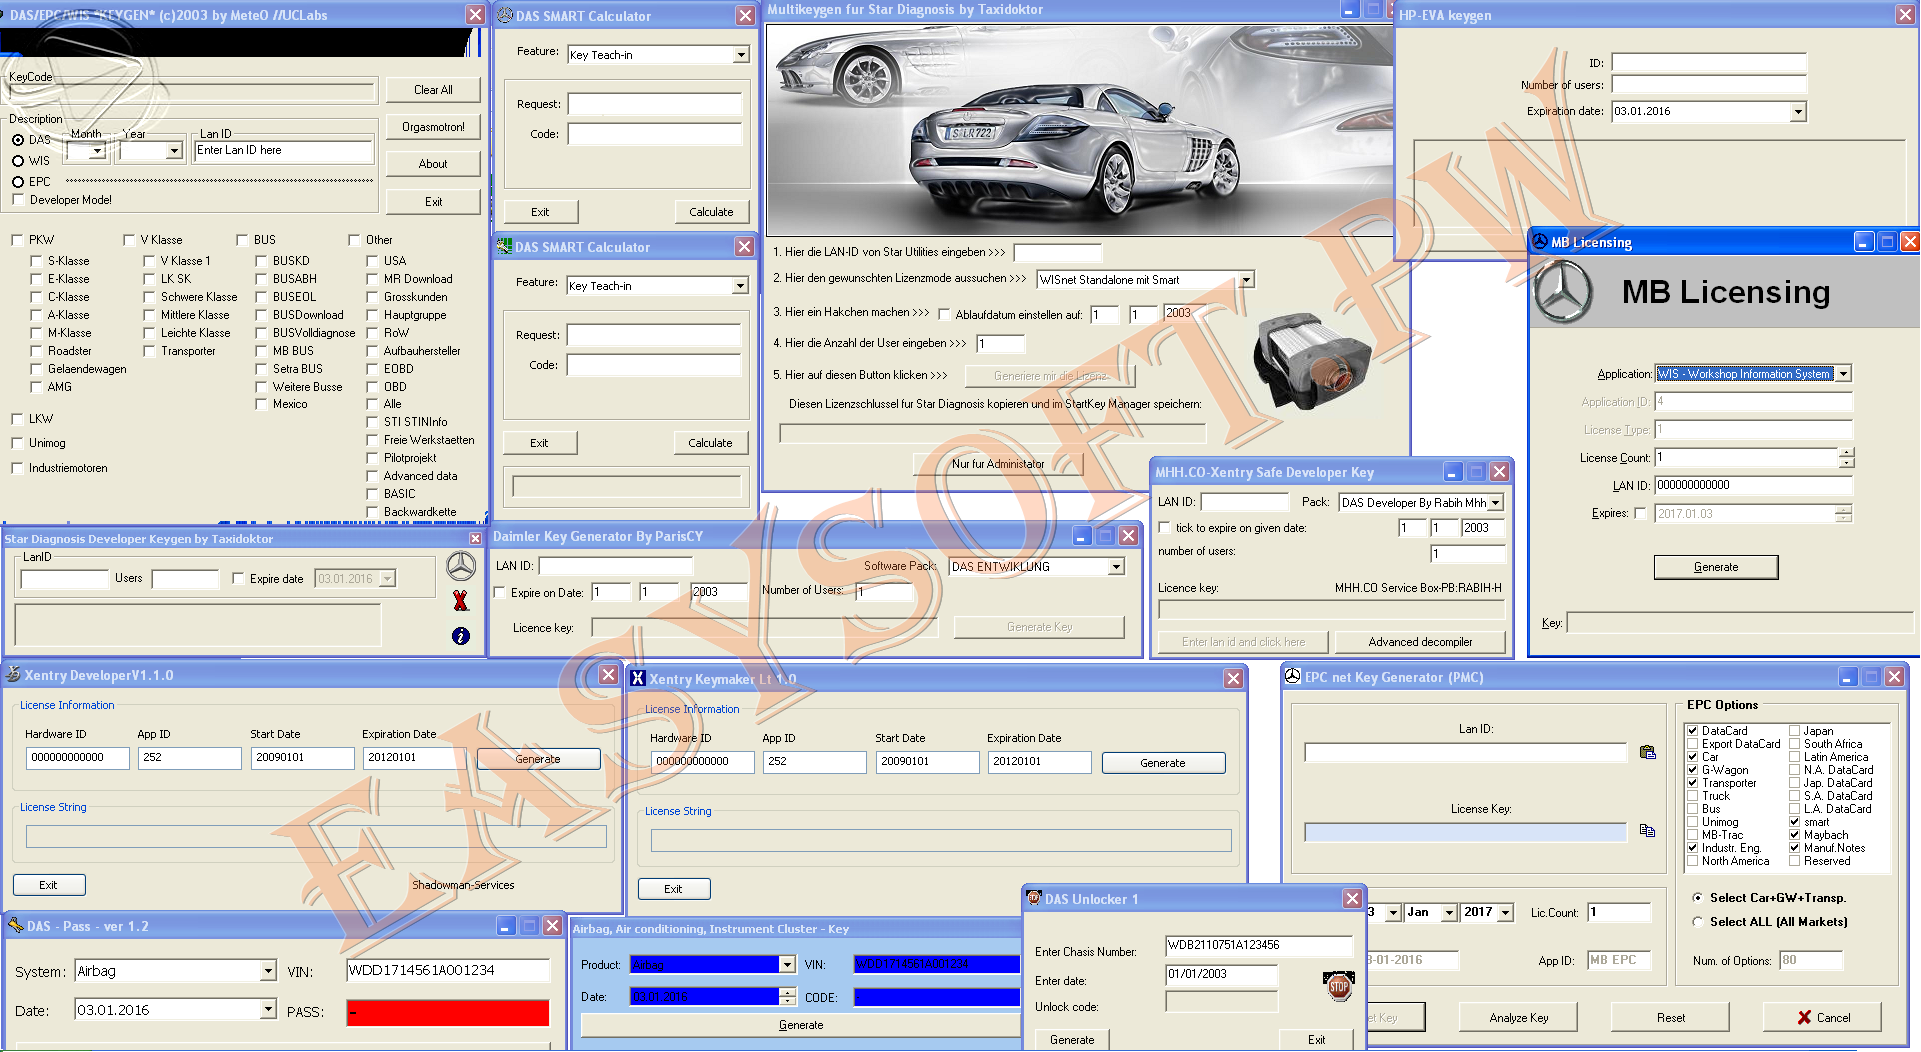The image size is (1921, 1052).
Task: Click the STOP sign icon in DAS Unlocker
Action: (1339, 986)
